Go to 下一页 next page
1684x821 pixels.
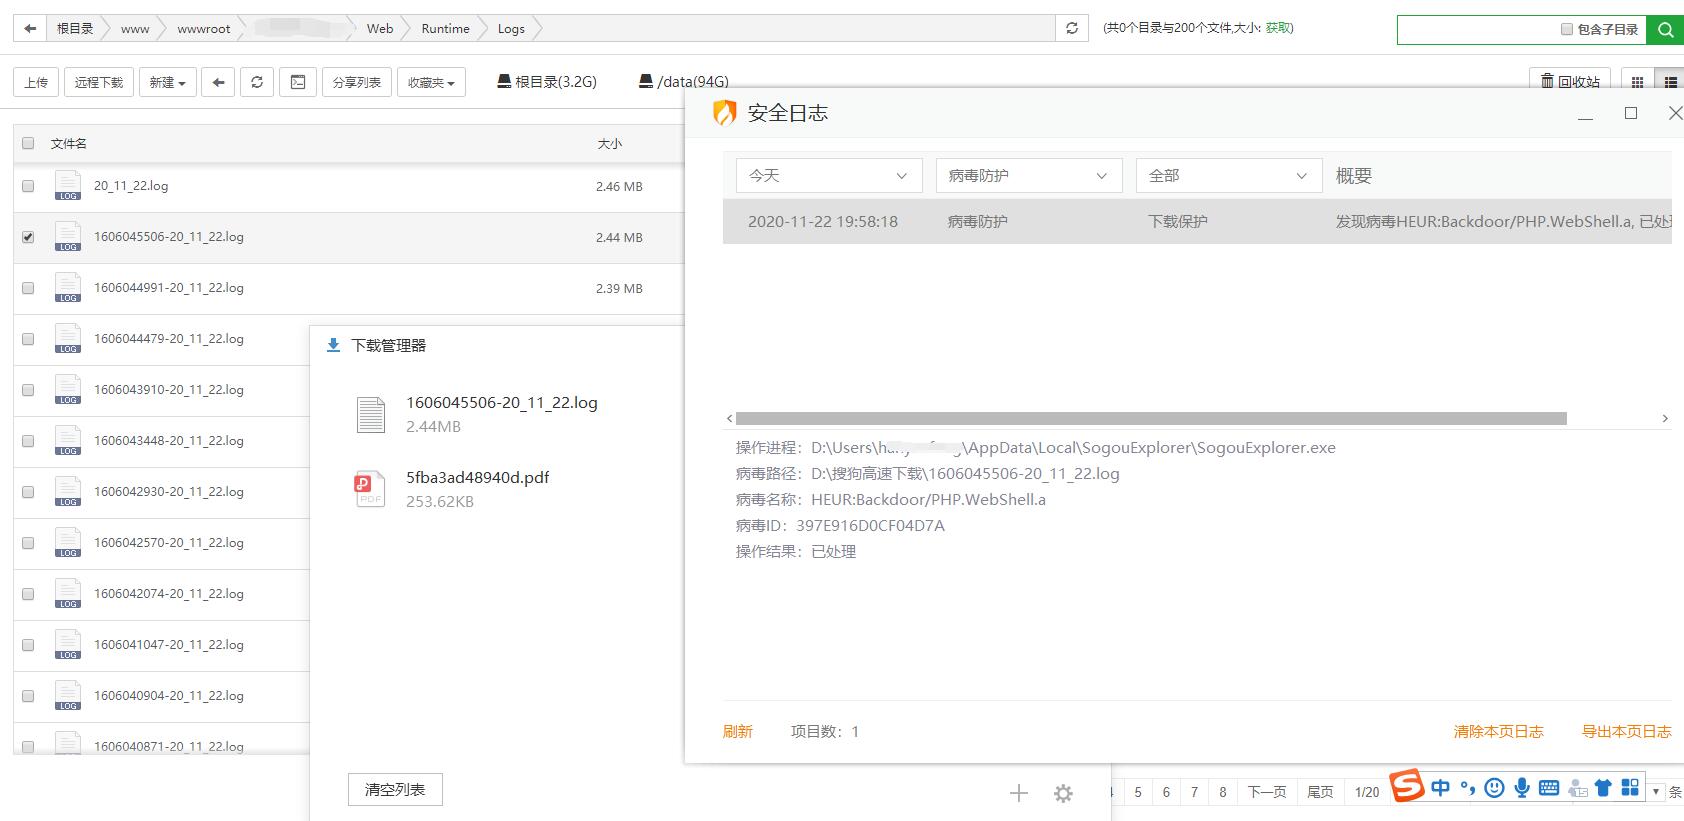coord(1267,791)
